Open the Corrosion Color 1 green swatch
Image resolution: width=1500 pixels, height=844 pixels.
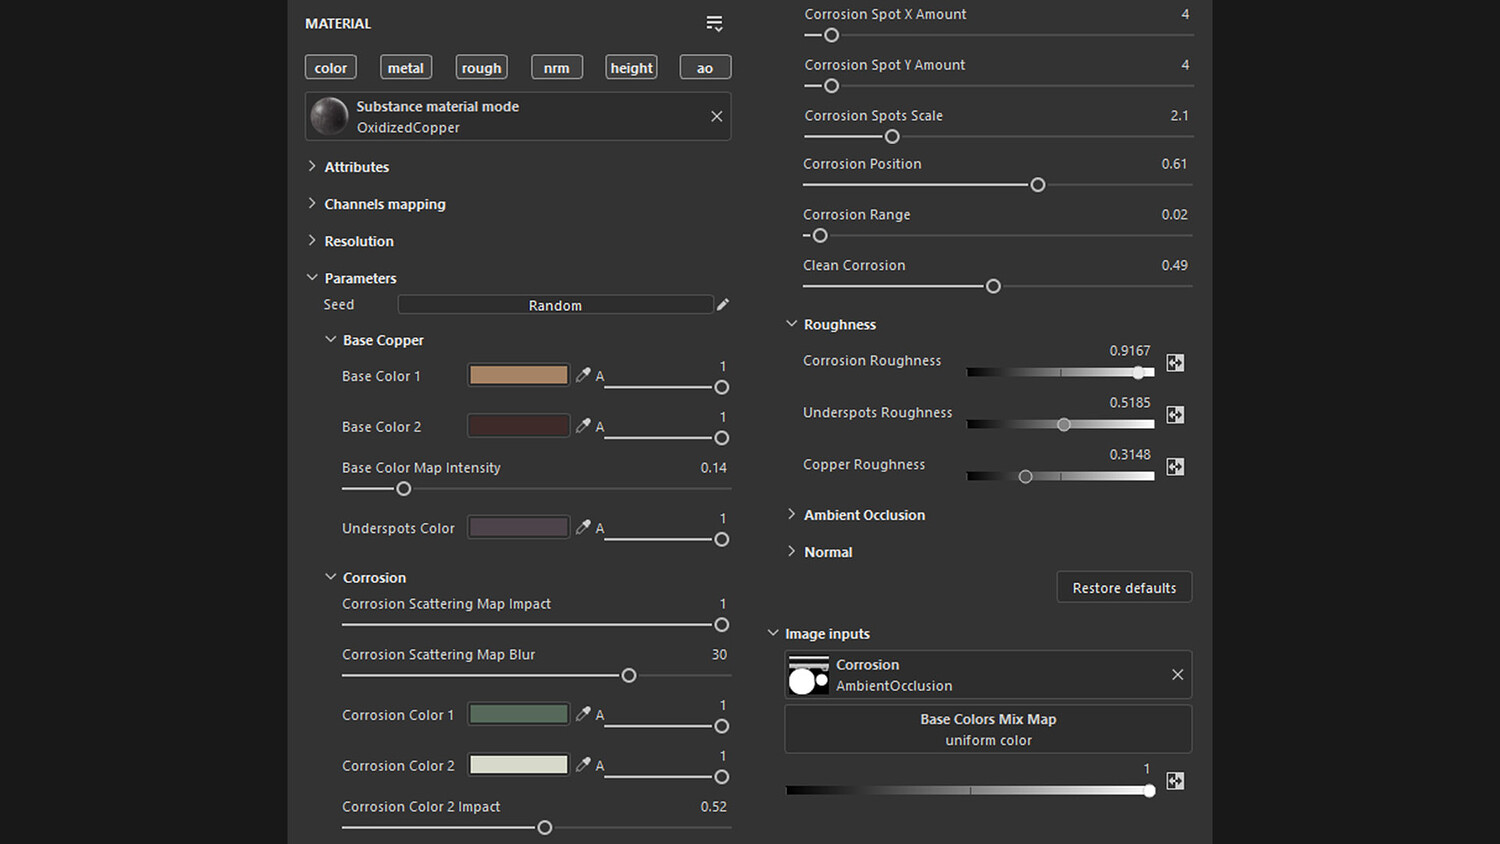519,714
